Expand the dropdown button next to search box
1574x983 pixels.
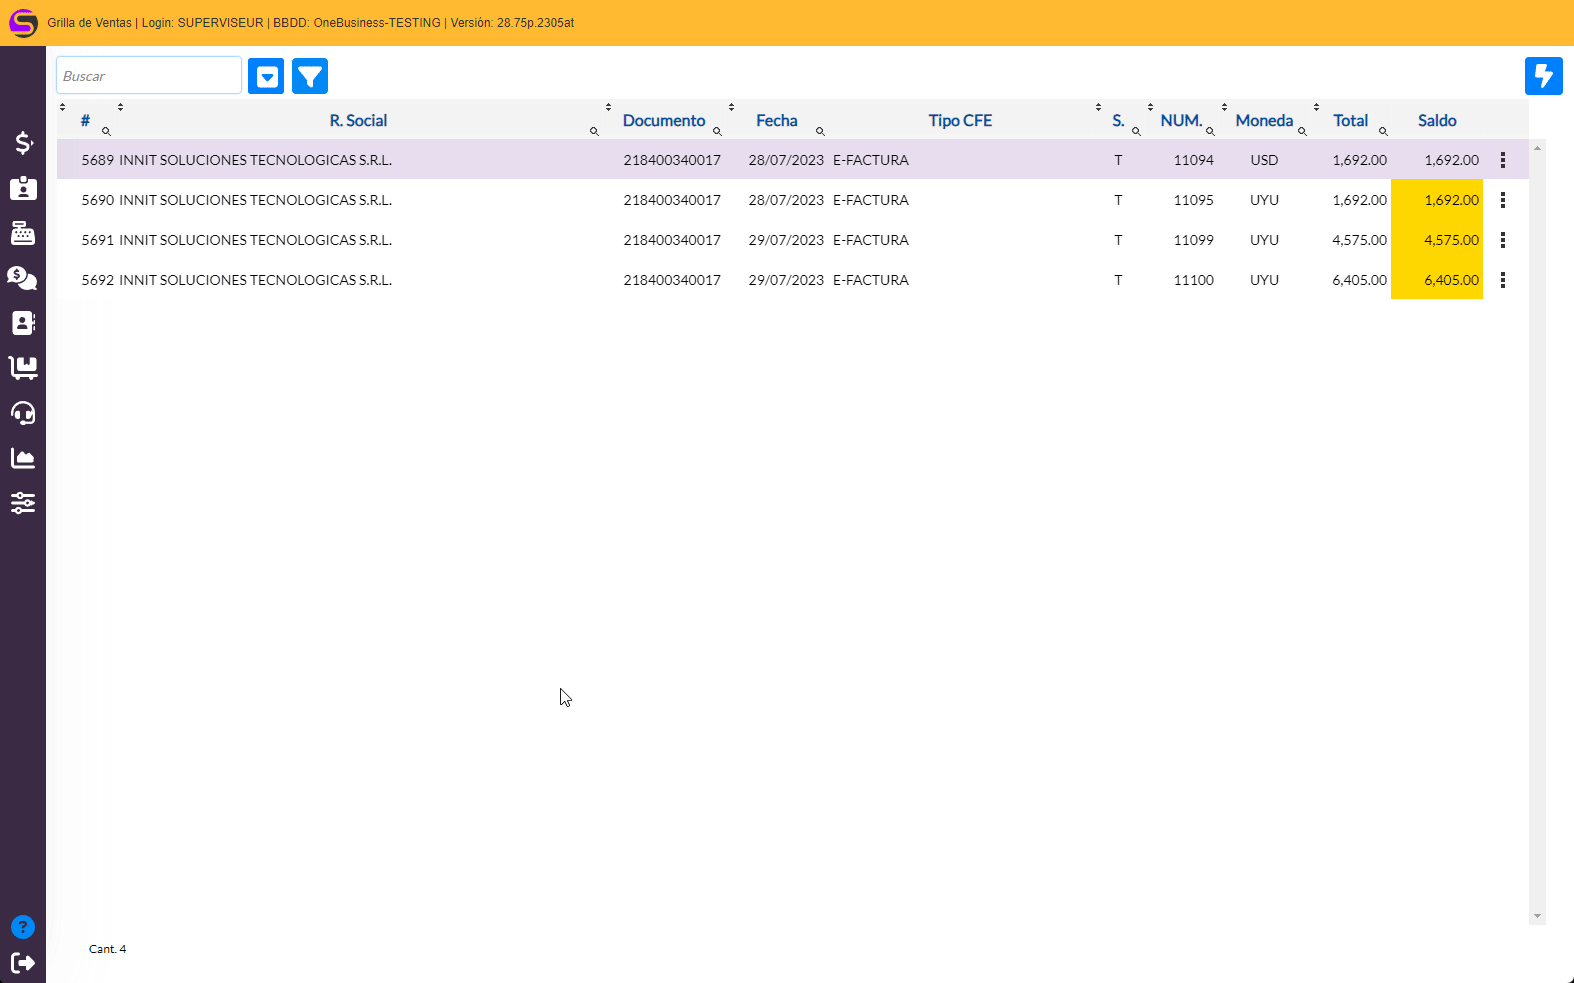(x=266, y=76)
